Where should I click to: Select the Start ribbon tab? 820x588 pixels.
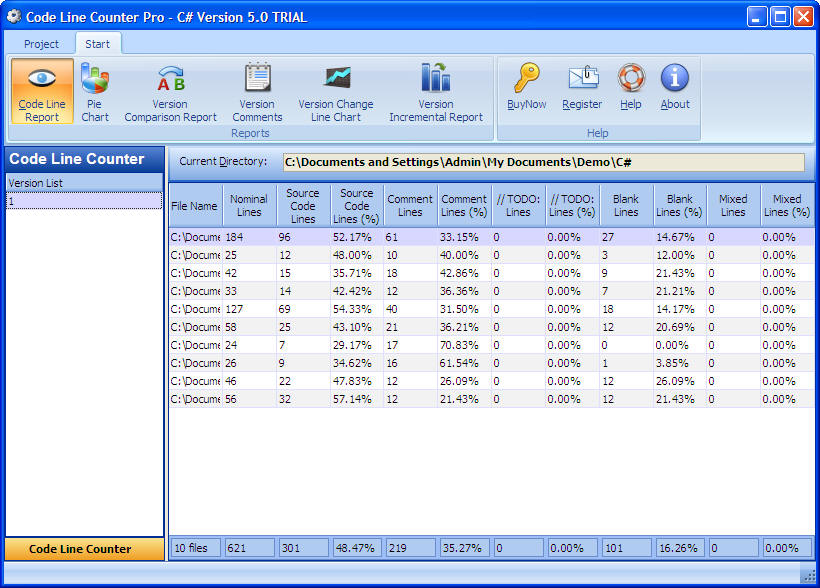point(97,44)
